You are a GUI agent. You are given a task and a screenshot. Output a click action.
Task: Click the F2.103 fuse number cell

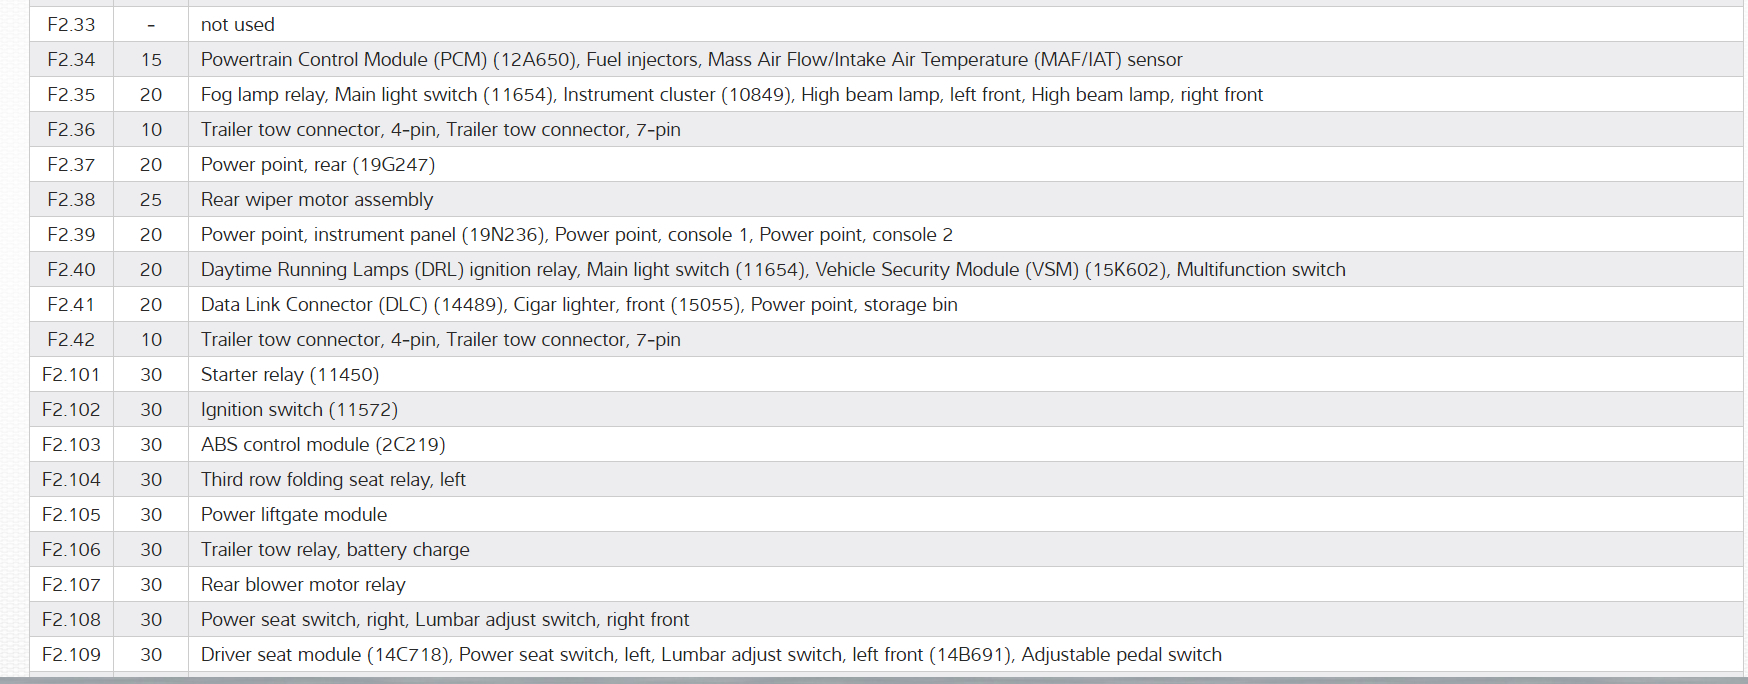pyautogui.click(x=71, y=445)
